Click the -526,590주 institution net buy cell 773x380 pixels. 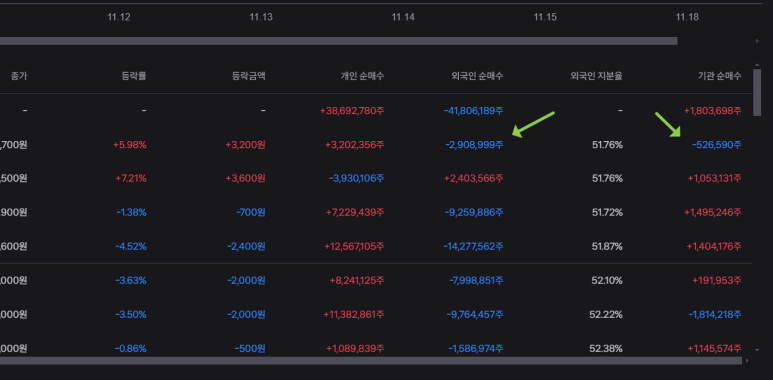coord(717,145)
